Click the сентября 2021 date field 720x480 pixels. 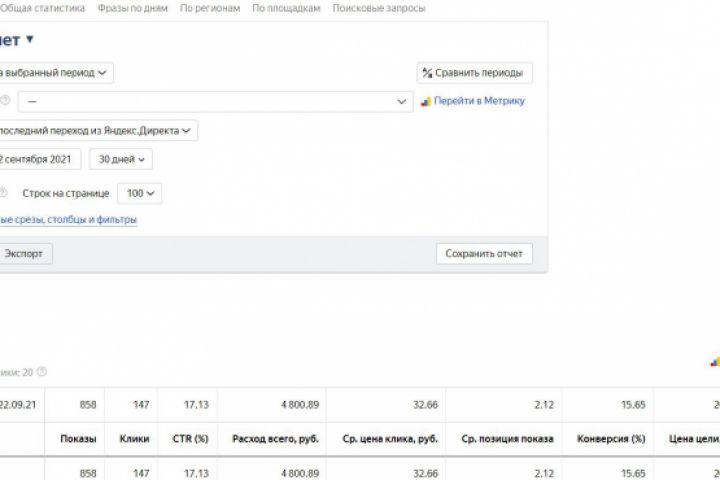click(40, 159)
